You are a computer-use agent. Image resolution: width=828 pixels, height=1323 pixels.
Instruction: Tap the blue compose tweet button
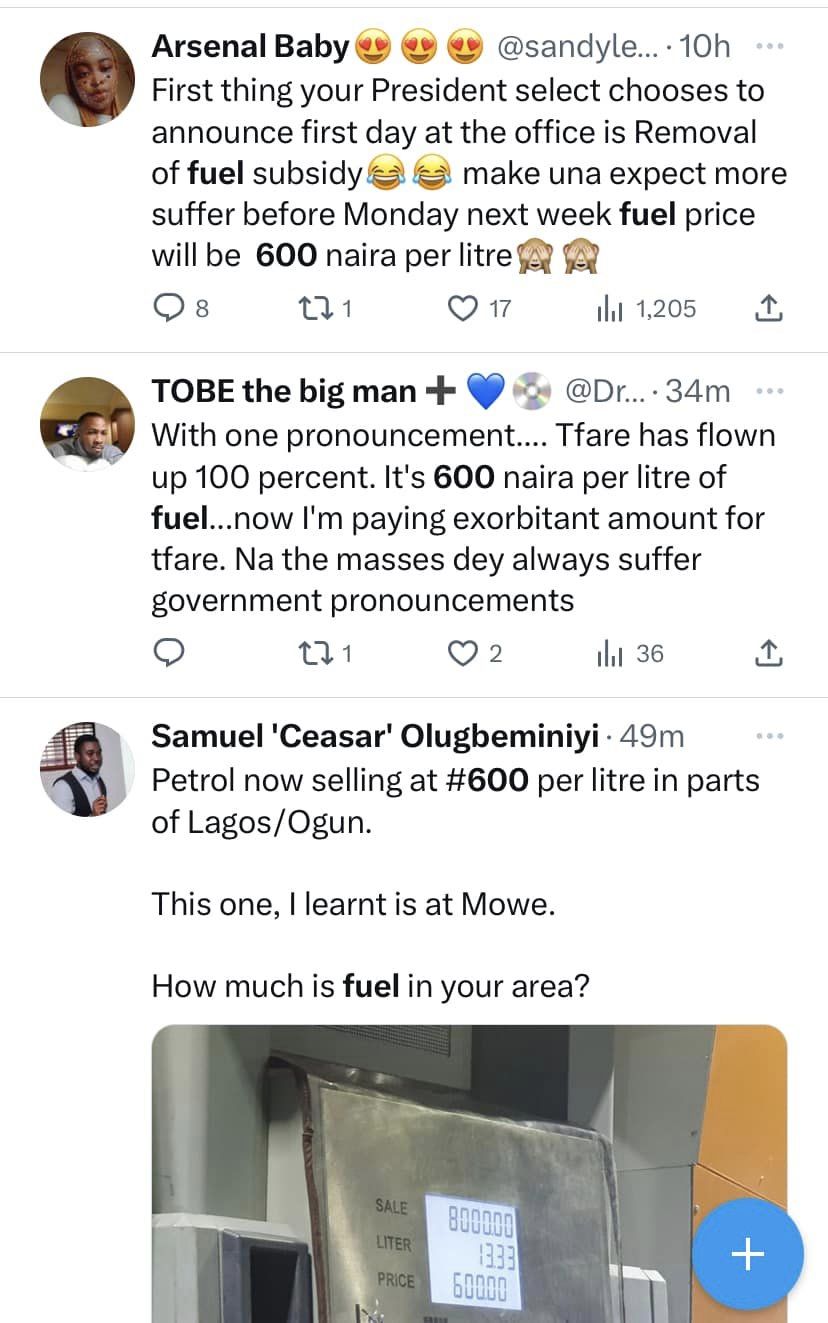748,1254
